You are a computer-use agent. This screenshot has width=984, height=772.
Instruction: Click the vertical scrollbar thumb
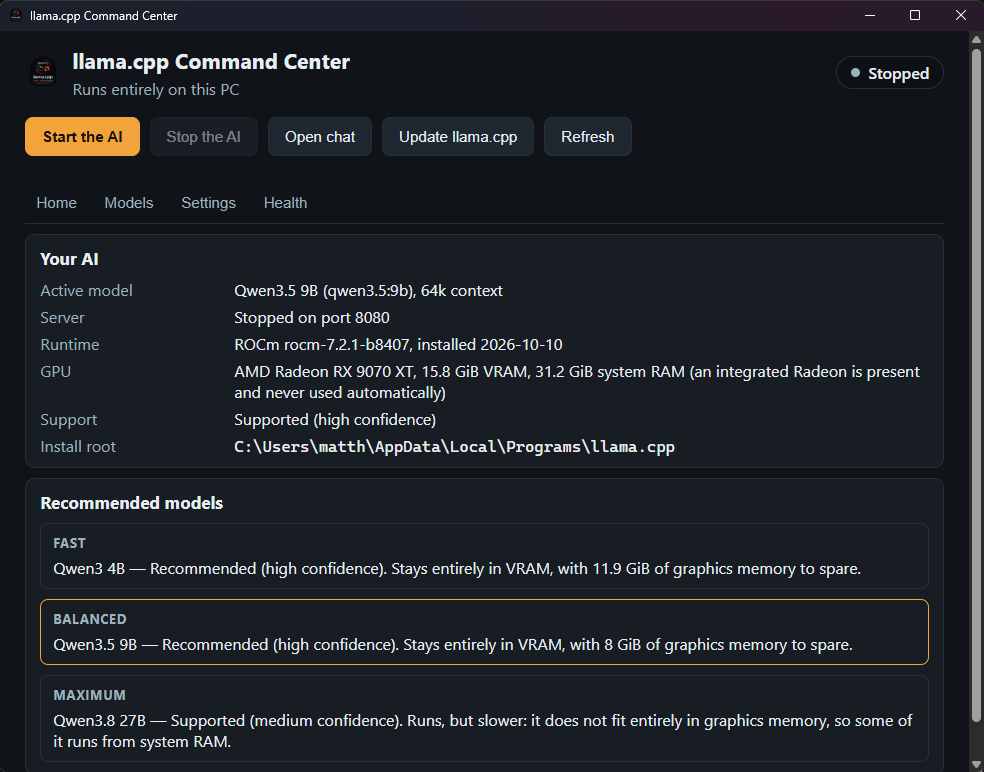976,384
